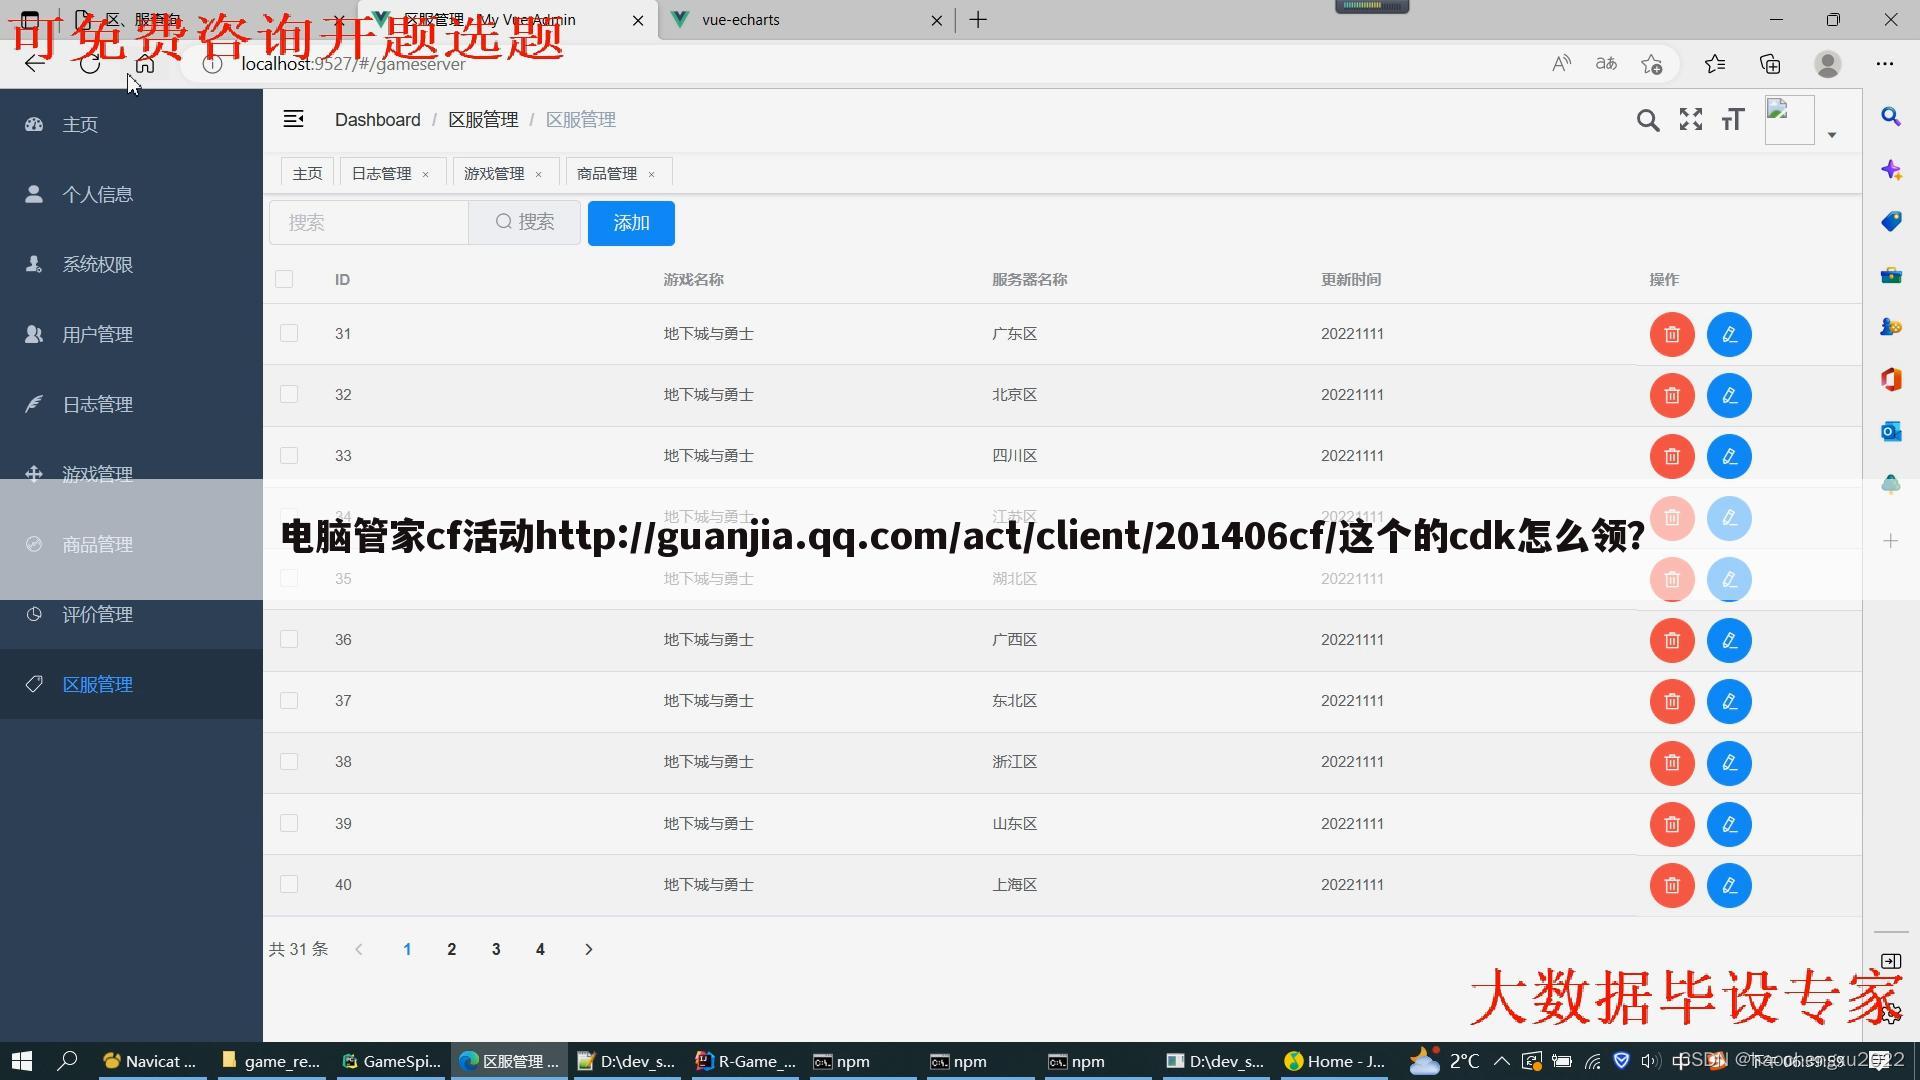This screenshot has width=1920, height=1080.
Task: Go to pagination page 3
Action: pos(496,949)
